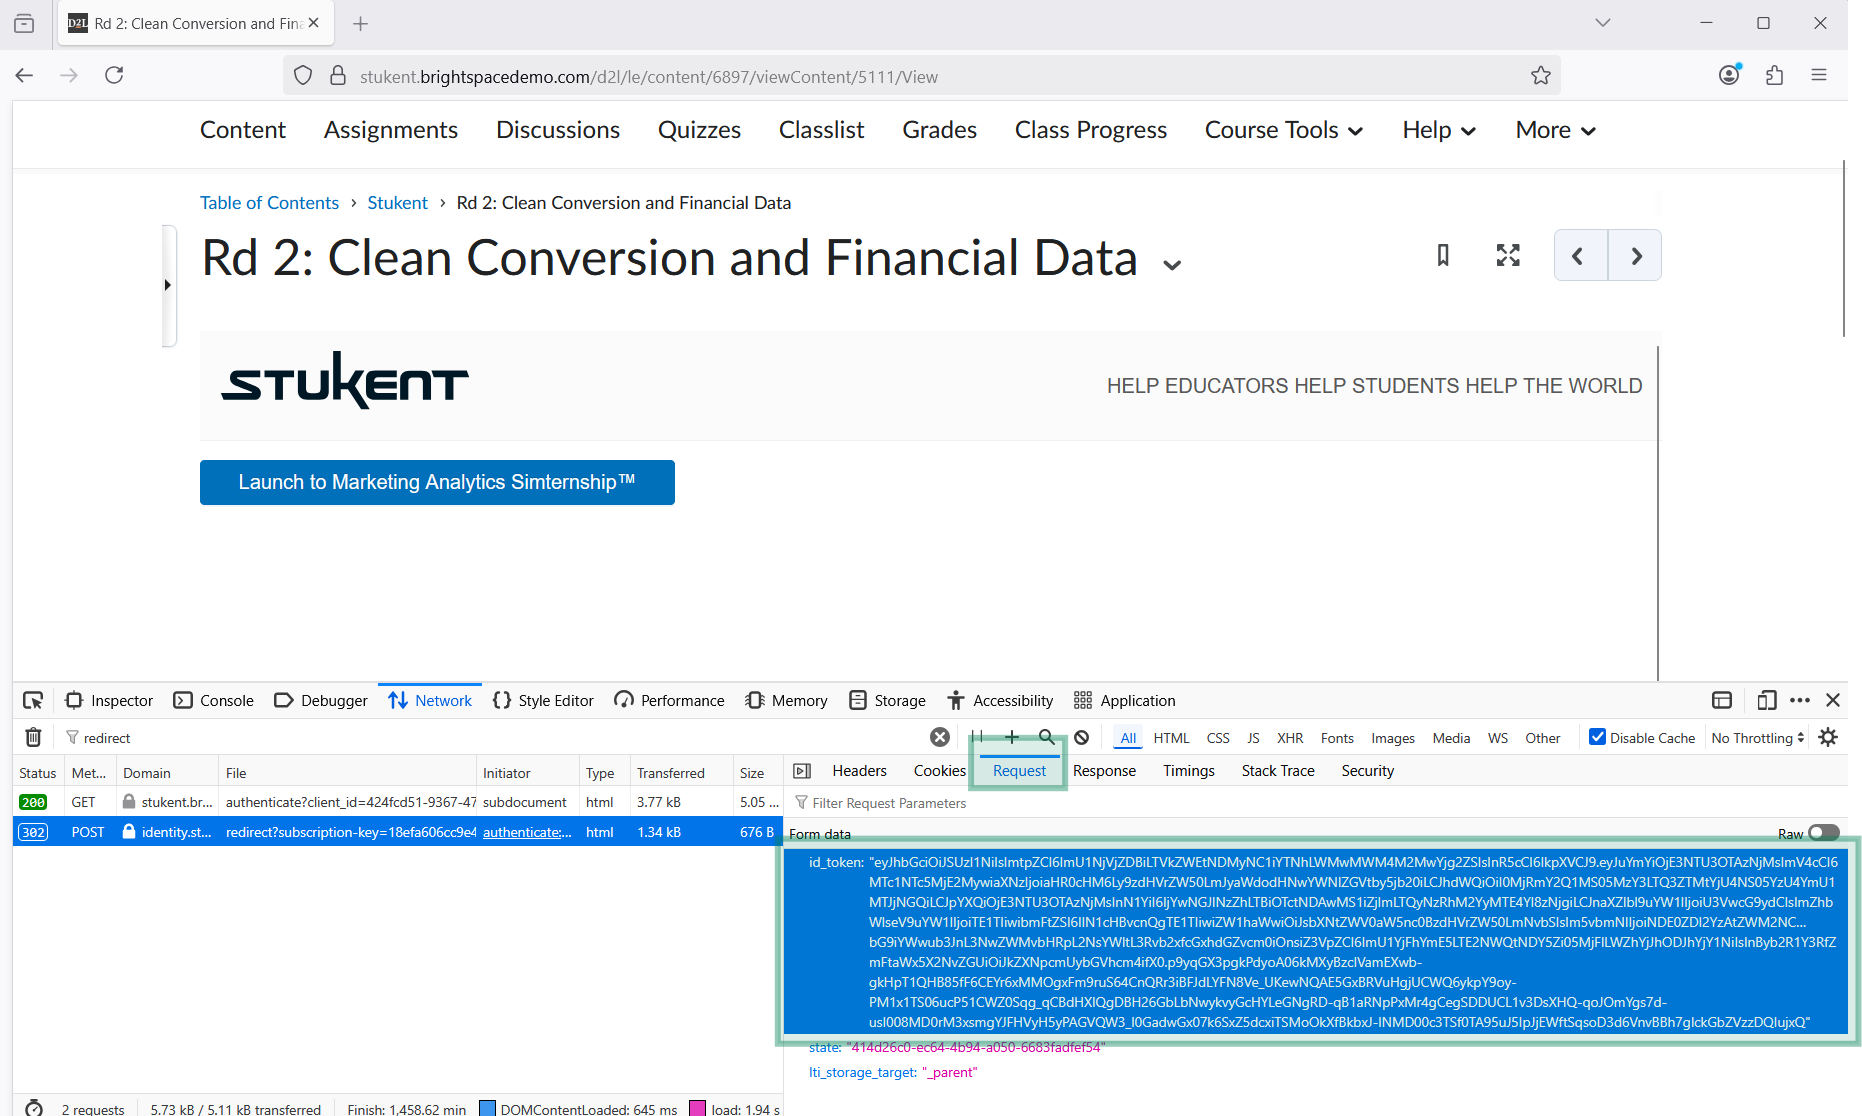Close the Rd 2 browser tab
Screen dimensions: 1862x1116
(x=314, y=23)
